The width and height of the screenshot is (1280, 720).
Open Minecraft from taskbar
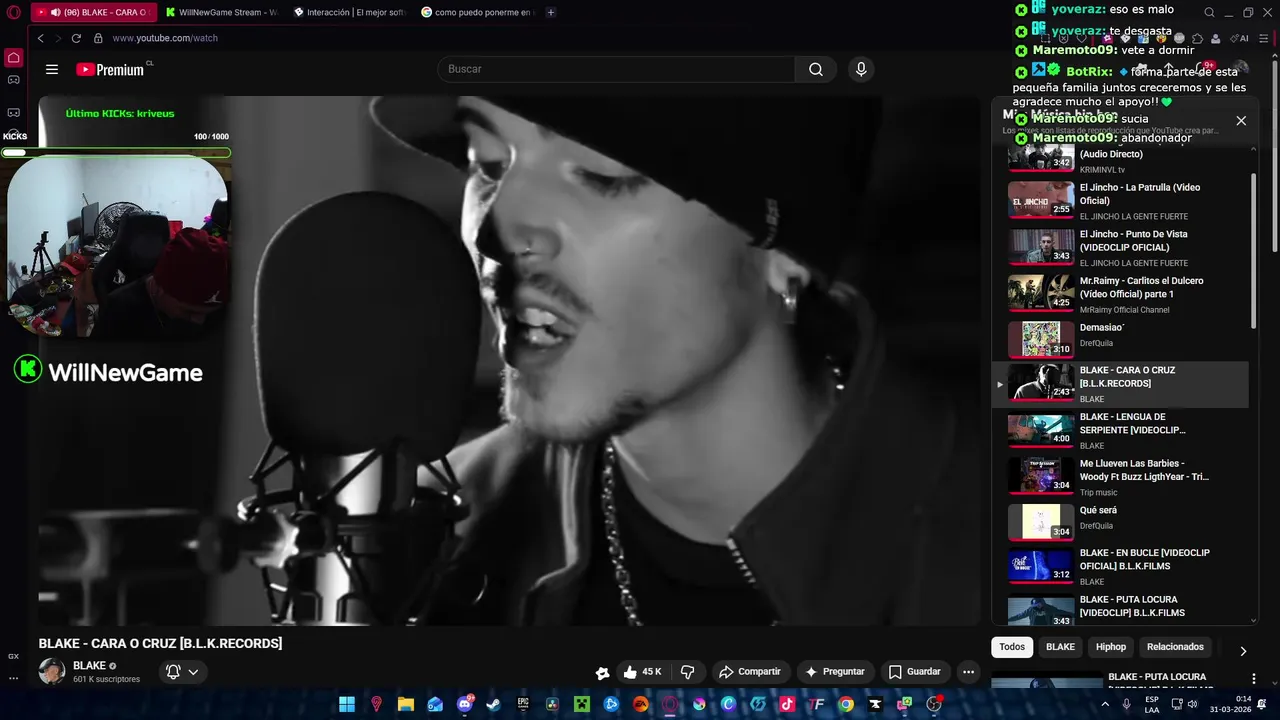[x=582, y=704]
